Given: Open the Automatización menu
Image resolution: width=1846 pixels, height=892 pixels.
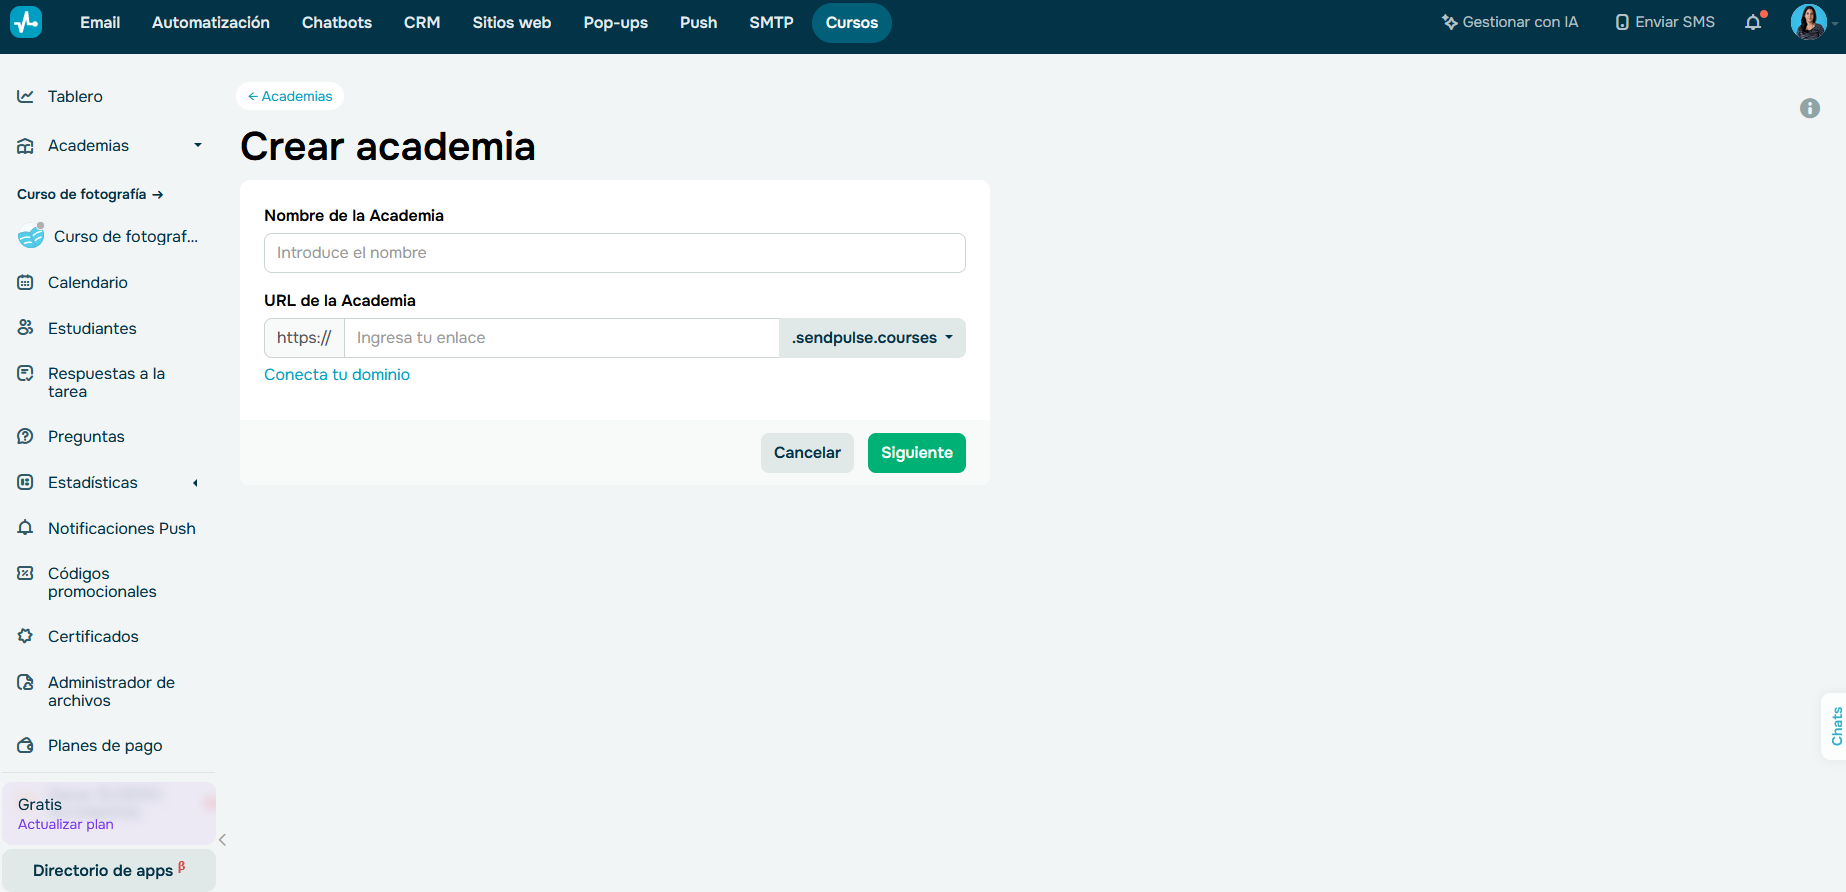Looking at the screenshot, I should pos(211,22).
